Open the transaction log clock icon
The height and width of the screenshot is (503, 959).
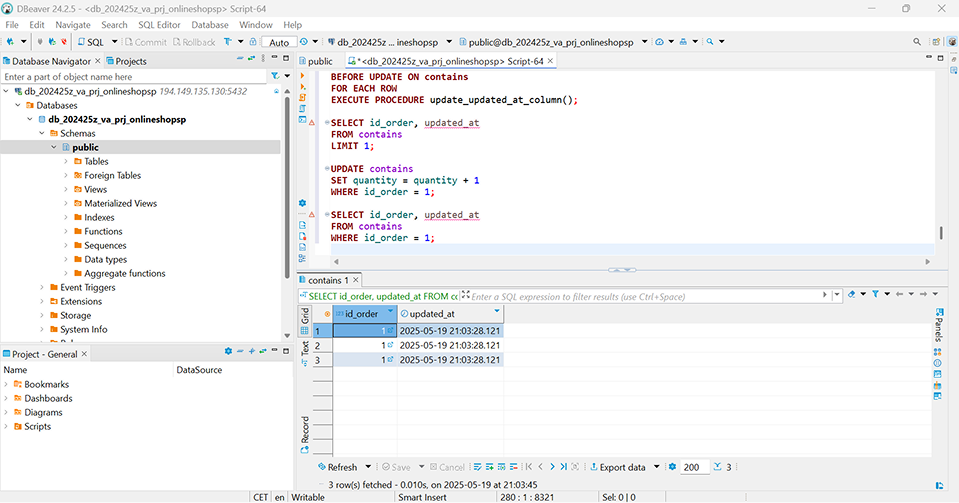(x=303, y=42)
